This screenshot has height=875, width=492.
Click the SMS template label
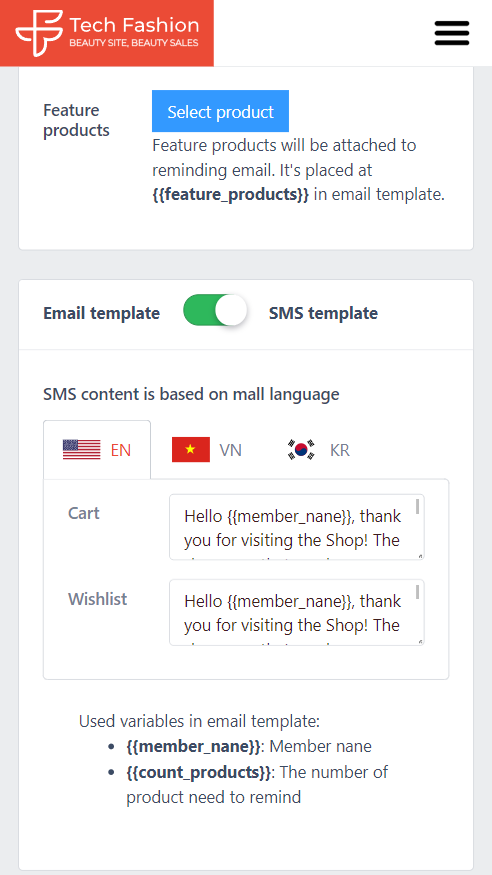324,313
